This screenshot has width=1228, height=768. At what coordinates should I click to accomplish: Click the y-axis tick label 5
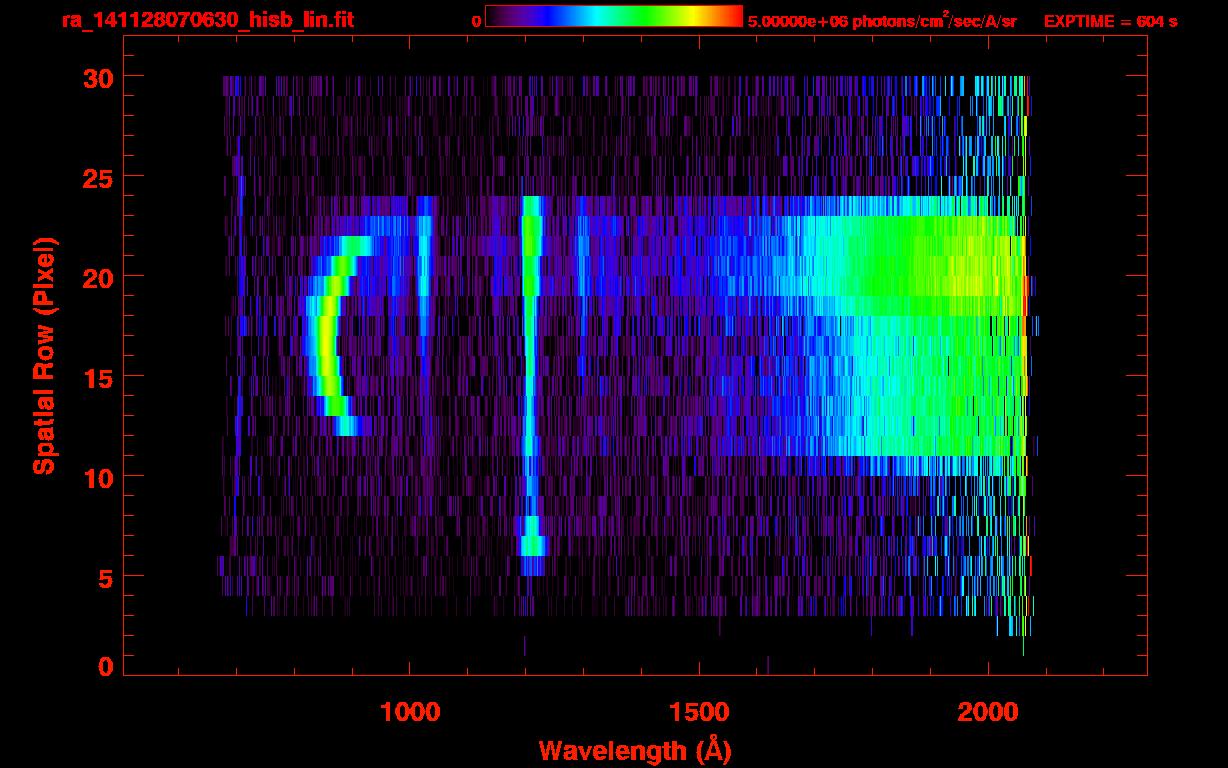coord(105,577)
